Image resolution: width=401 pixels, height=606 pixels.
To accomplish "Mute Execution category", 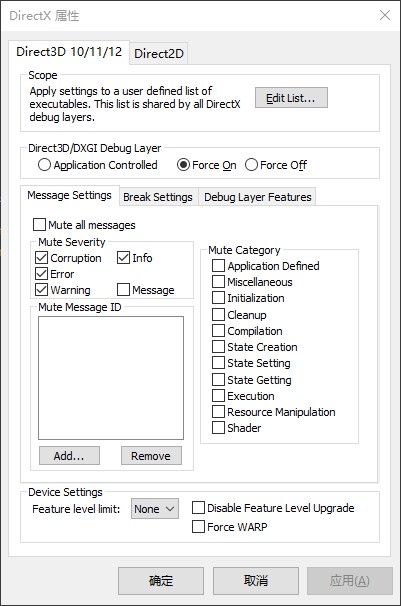I will (x=243, y=396).
